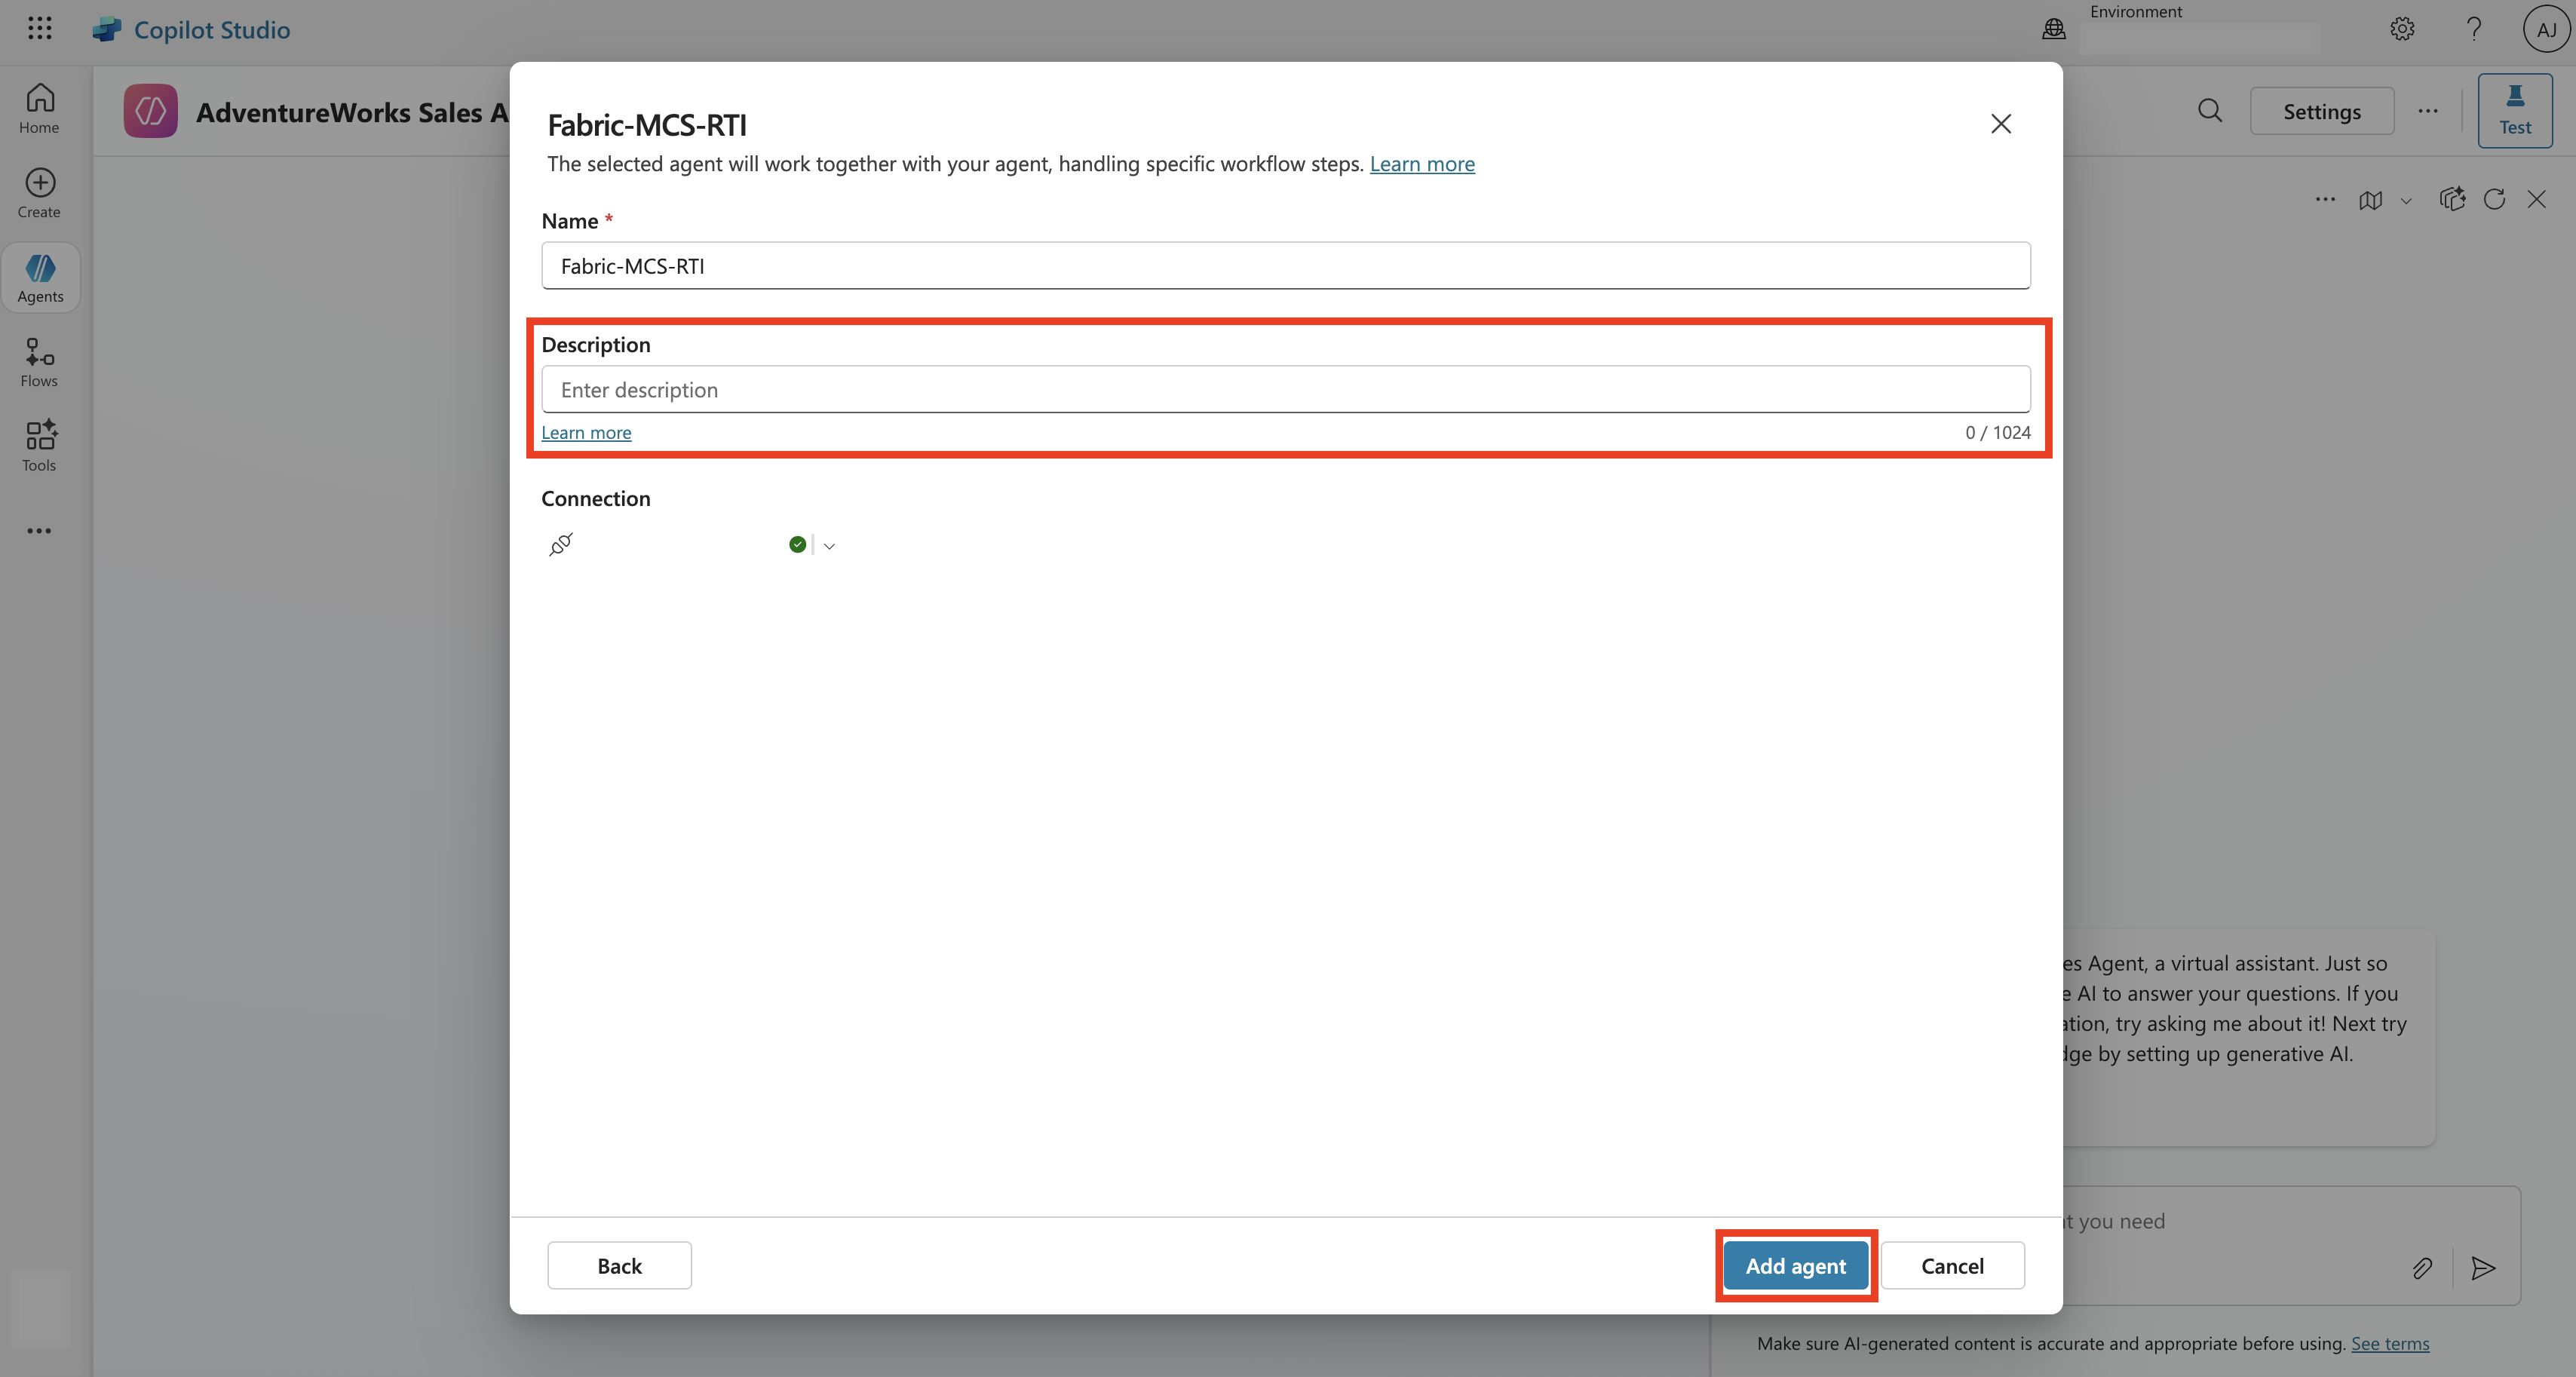Image resolution: width=2576 pixels, height=1377 pixels.
Task: Close the Fabric-MCS-RTI dialog
Action: (x=2000, y=124)
